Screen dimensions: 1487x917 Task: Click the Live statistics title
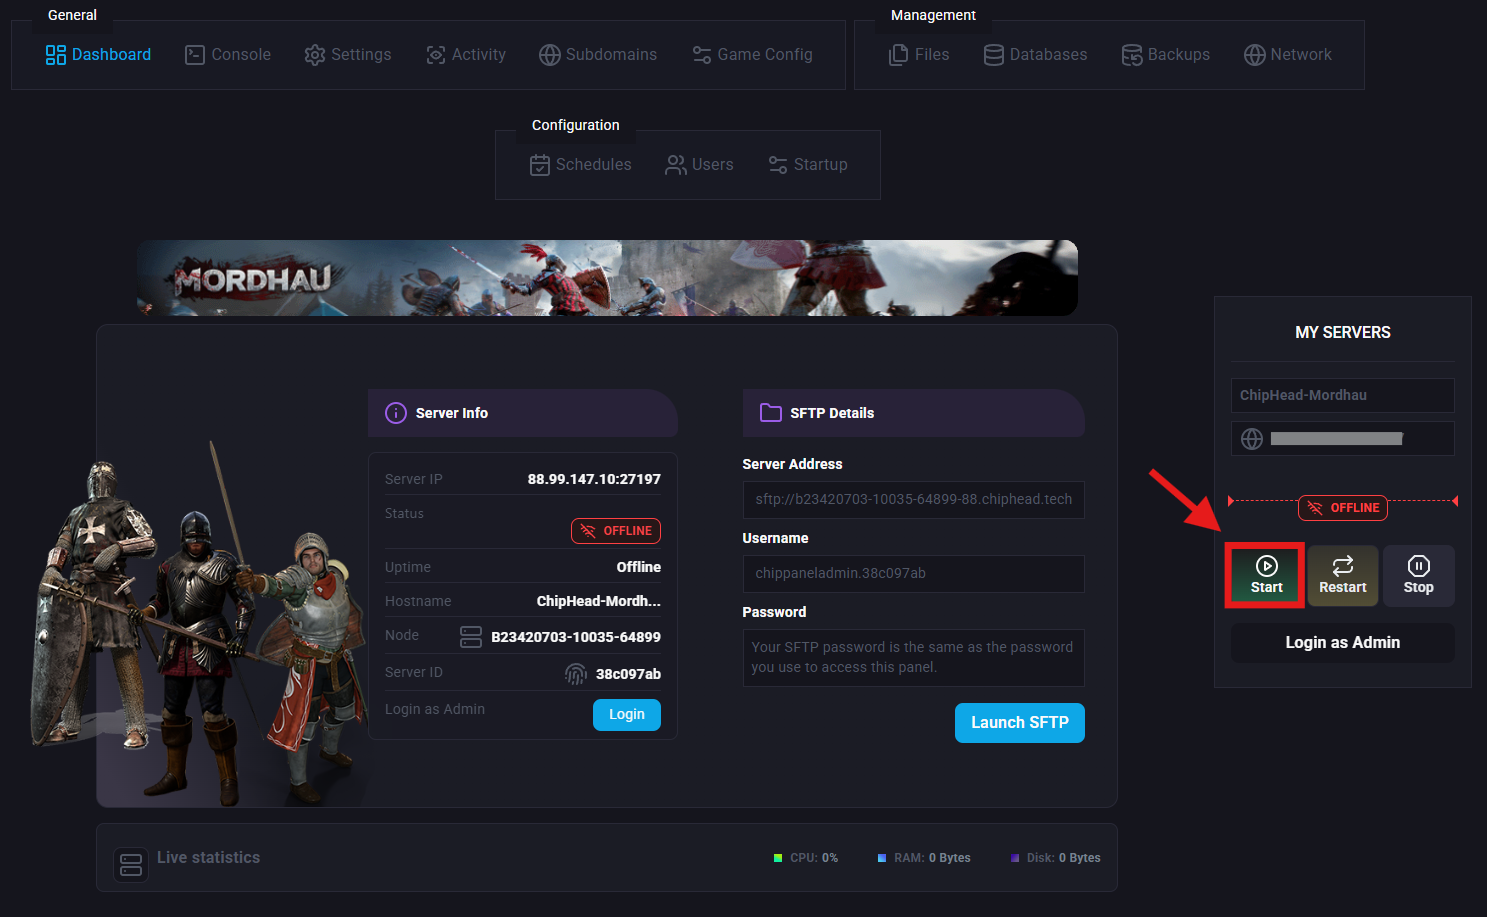[x=208, y=858]
